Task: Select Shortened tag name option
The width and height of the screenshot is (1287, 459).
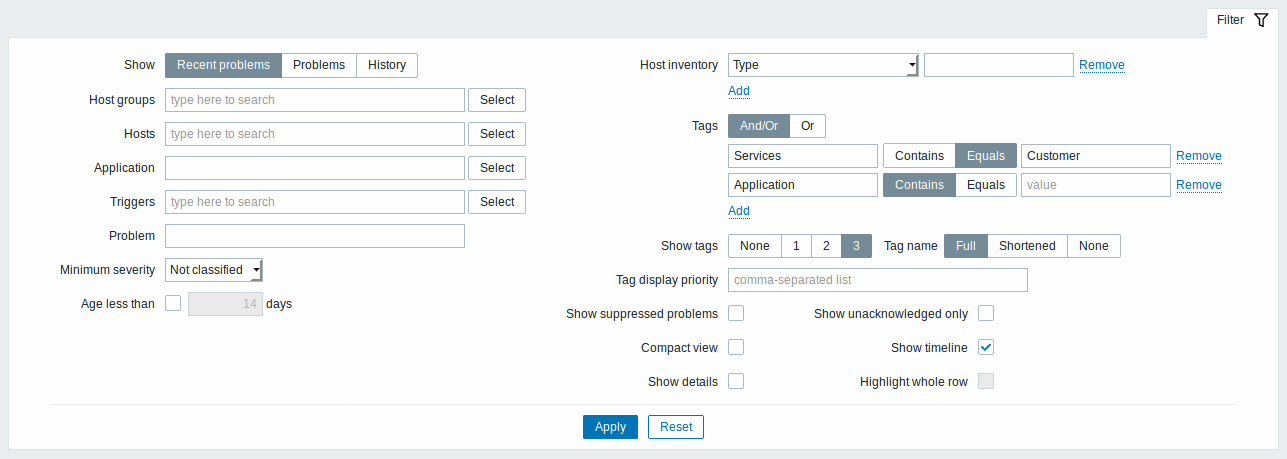Action: (x=1027, y=246)
